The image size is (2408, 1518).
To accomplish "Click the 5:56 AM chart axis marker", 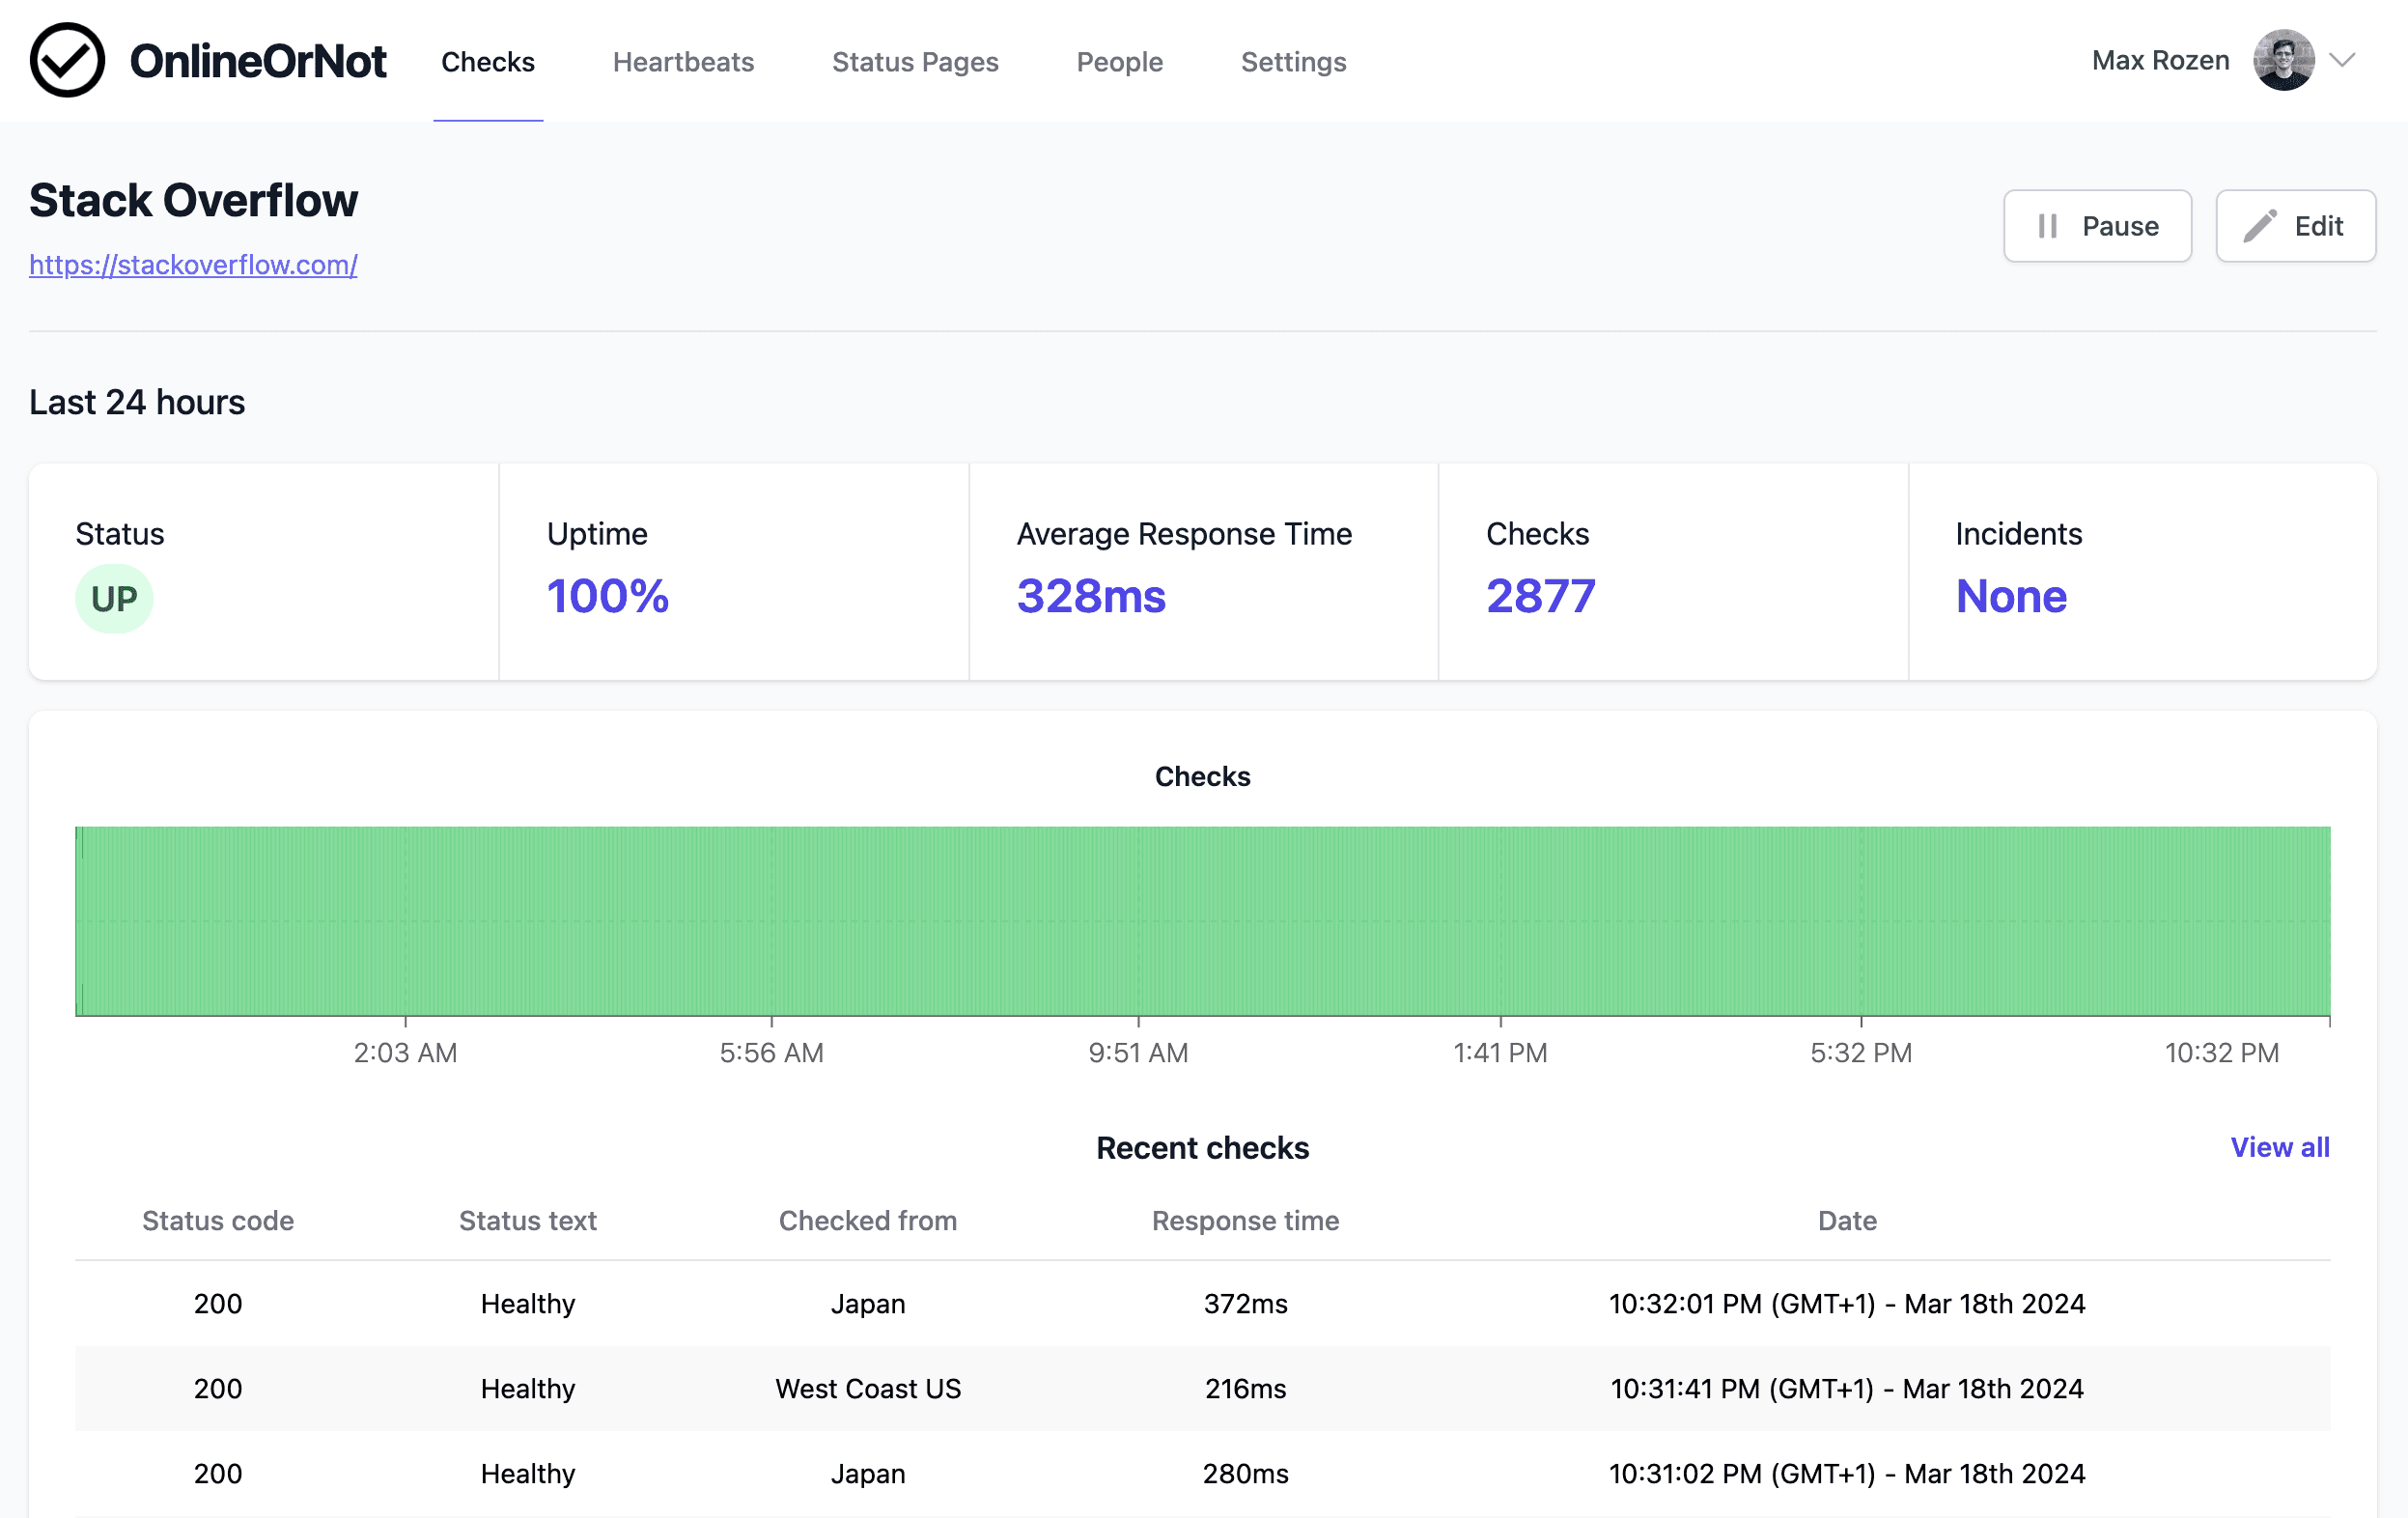I will point(771,1052).
